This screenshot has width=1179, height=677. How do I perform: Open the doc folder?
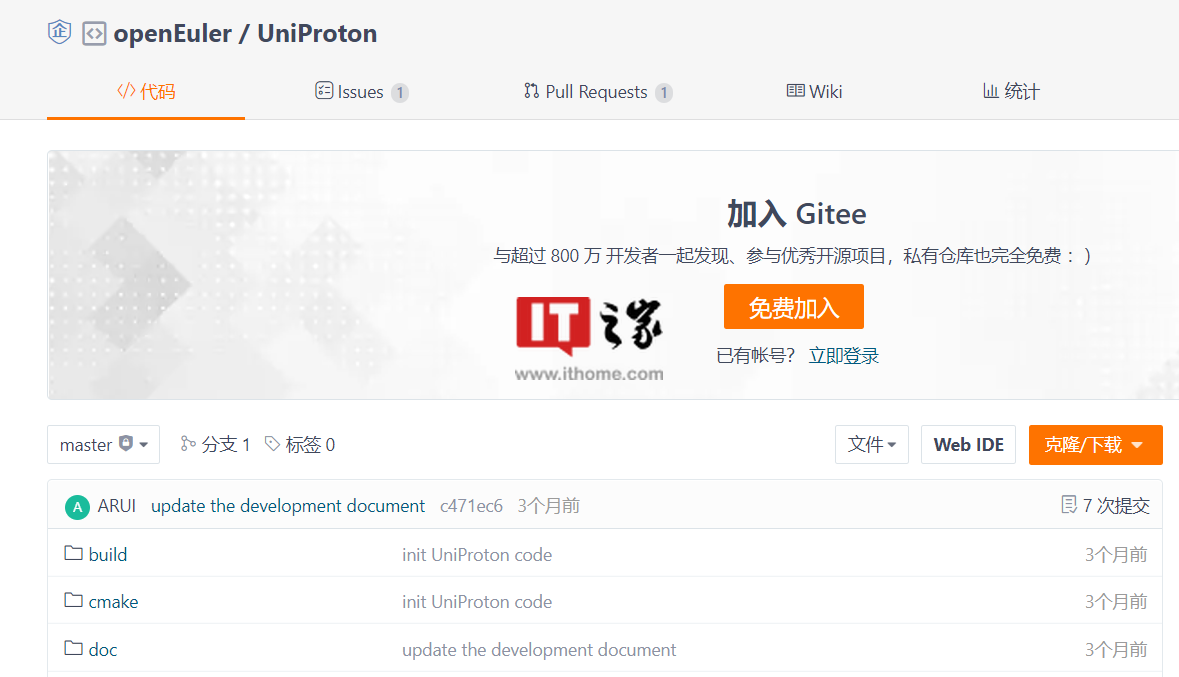(x=103, y=650)
